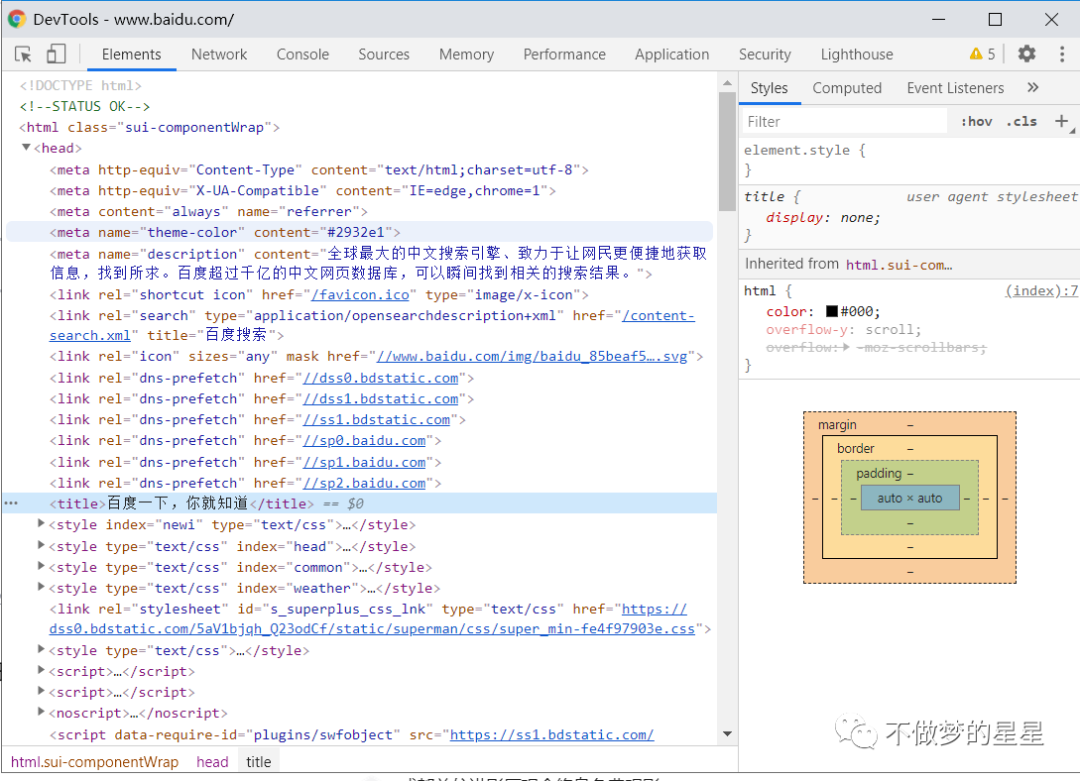Switch to the Console tab
This screenshot has width=1080, height=781.
[302, 54]
